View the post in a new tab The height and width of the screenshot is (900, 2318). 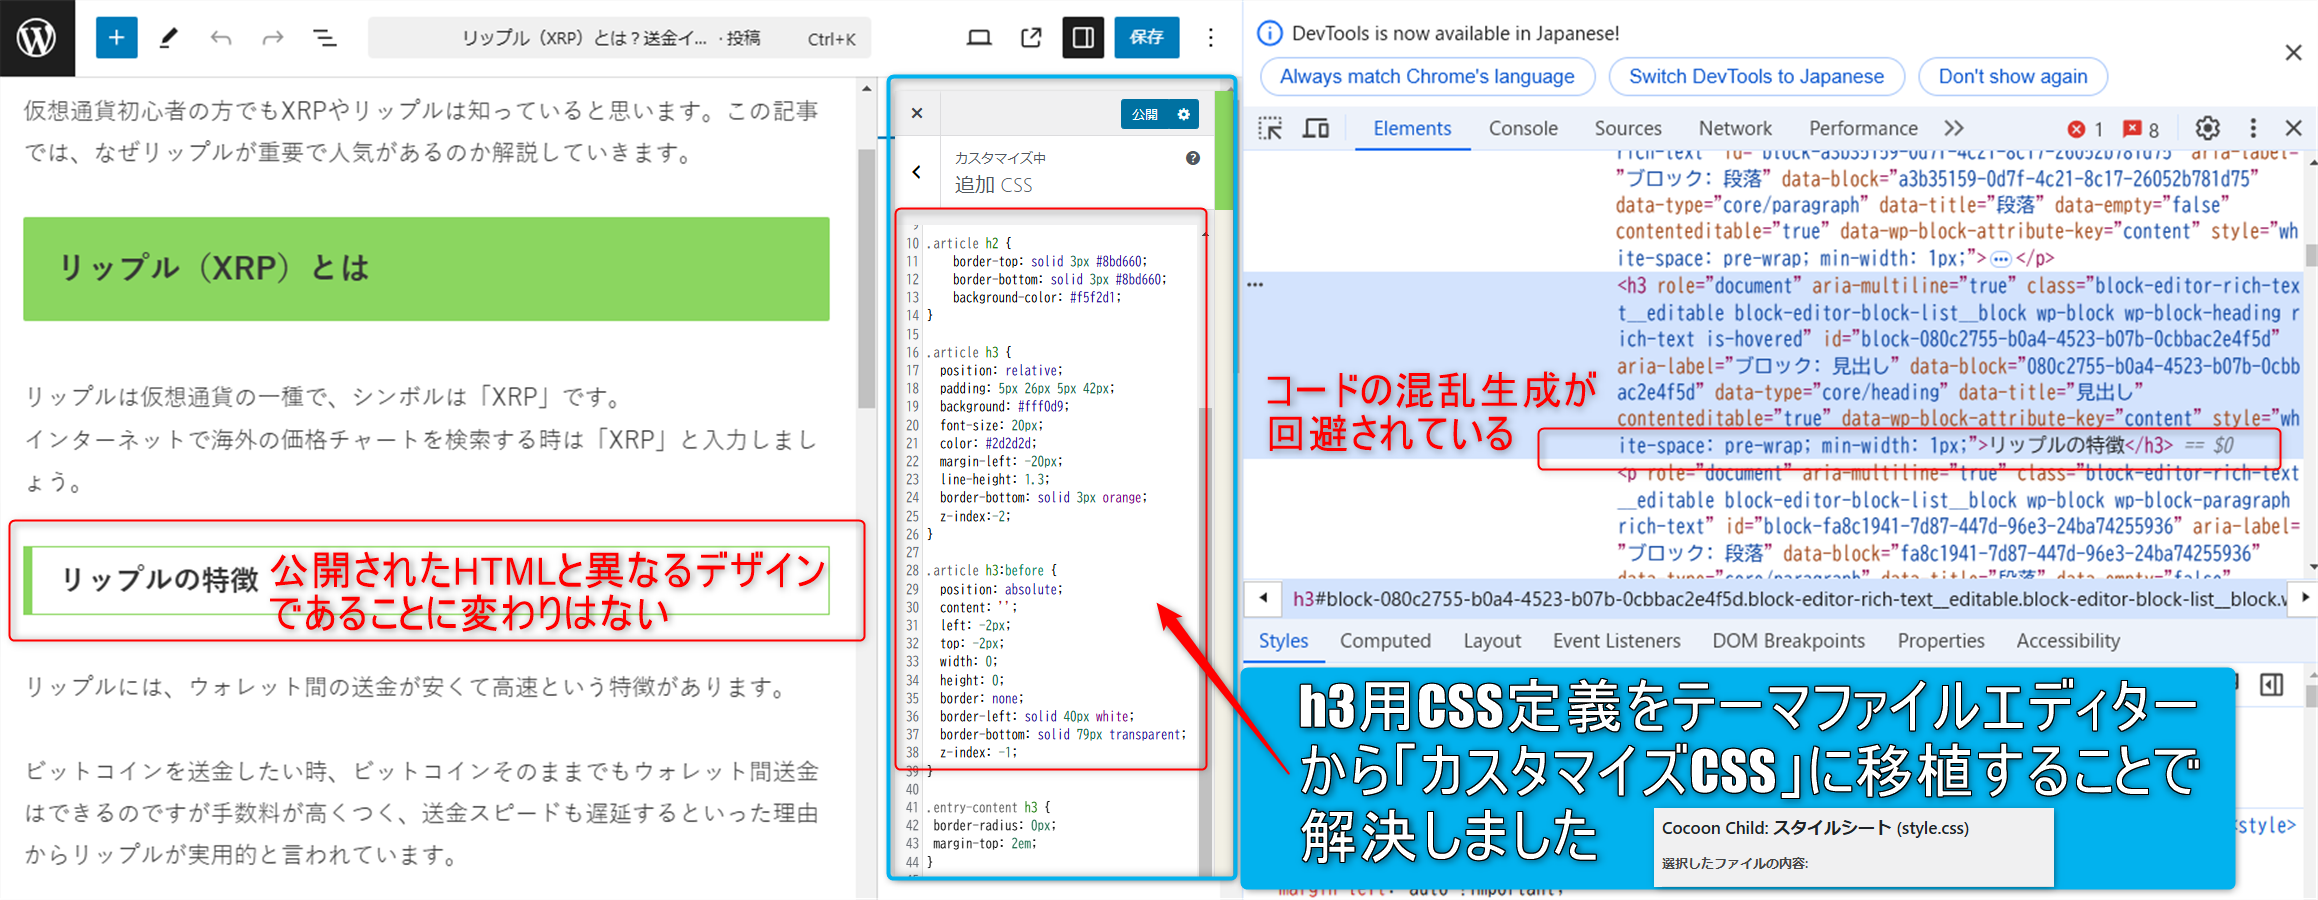point(1031,38)
